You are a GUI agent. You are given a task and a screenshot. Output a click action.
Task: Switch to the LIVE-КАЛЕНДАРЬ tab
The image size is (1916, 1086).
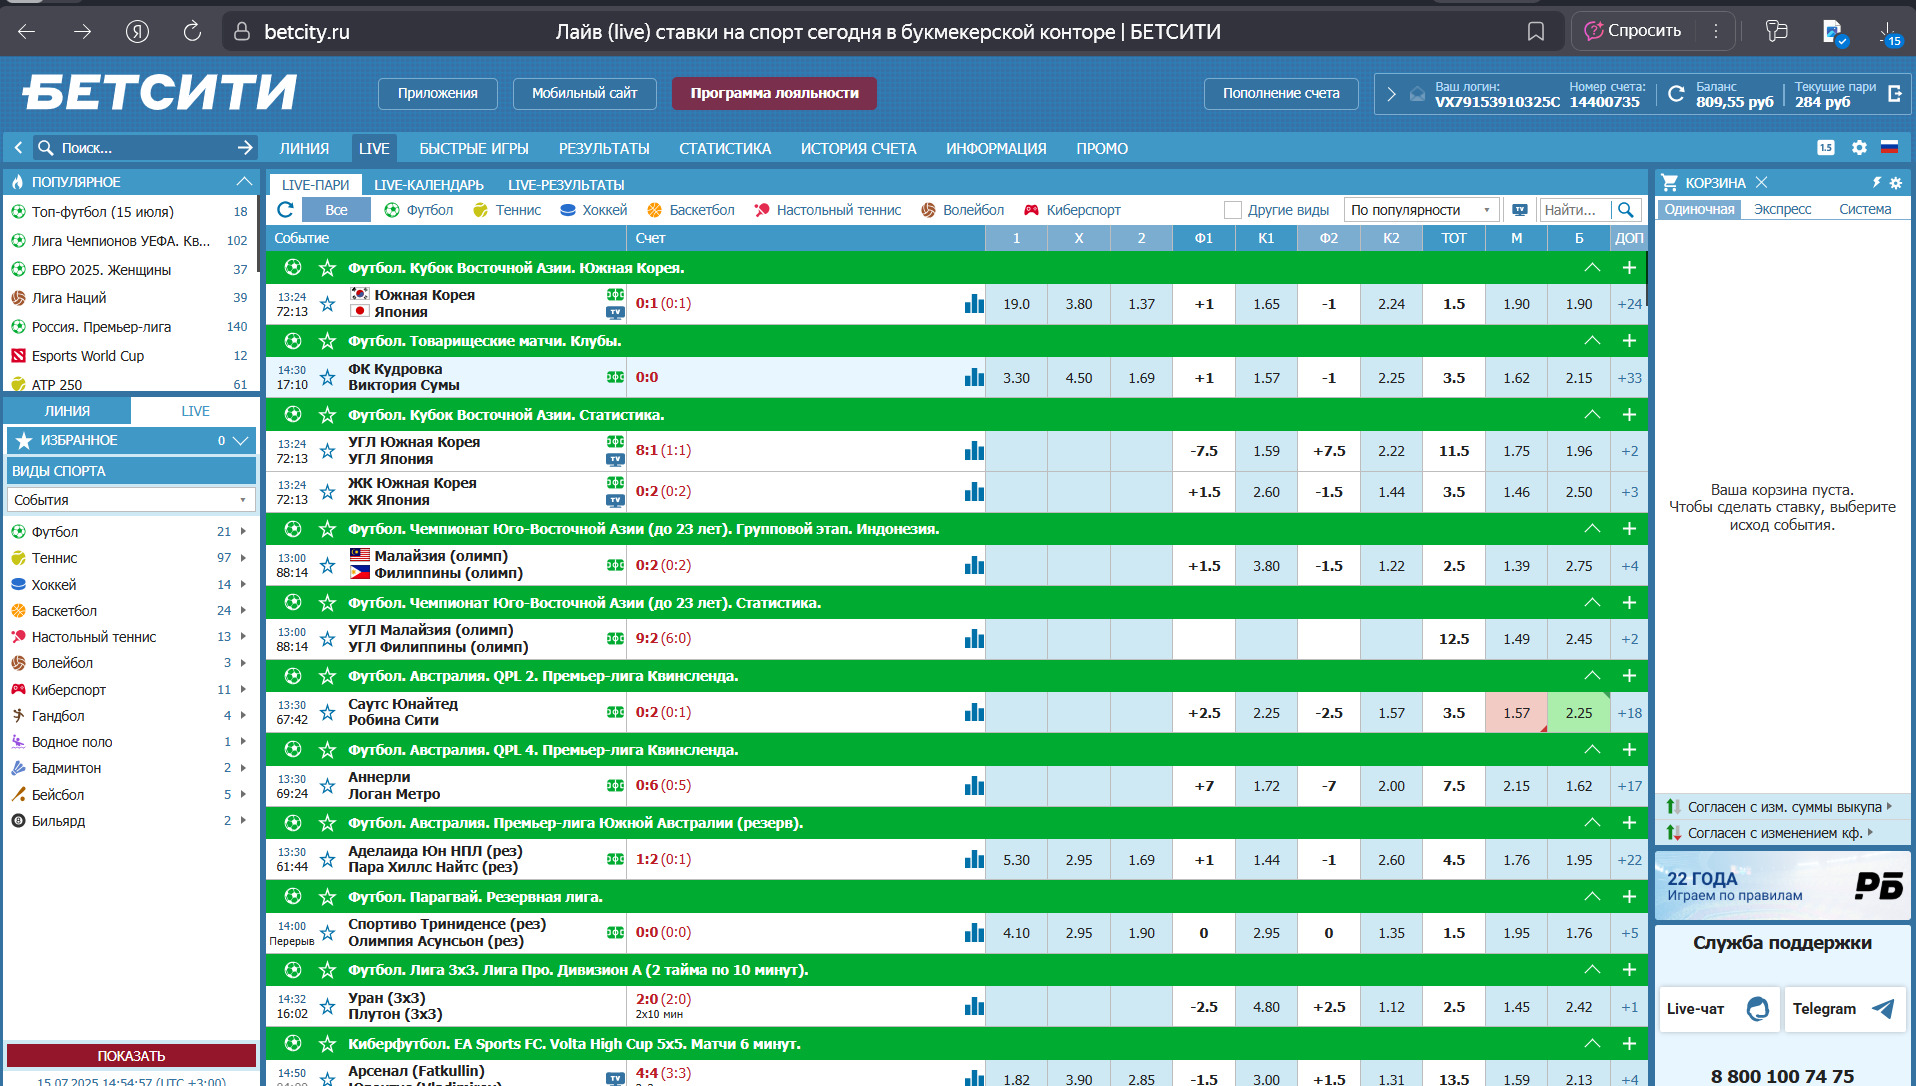click(429, 185)
